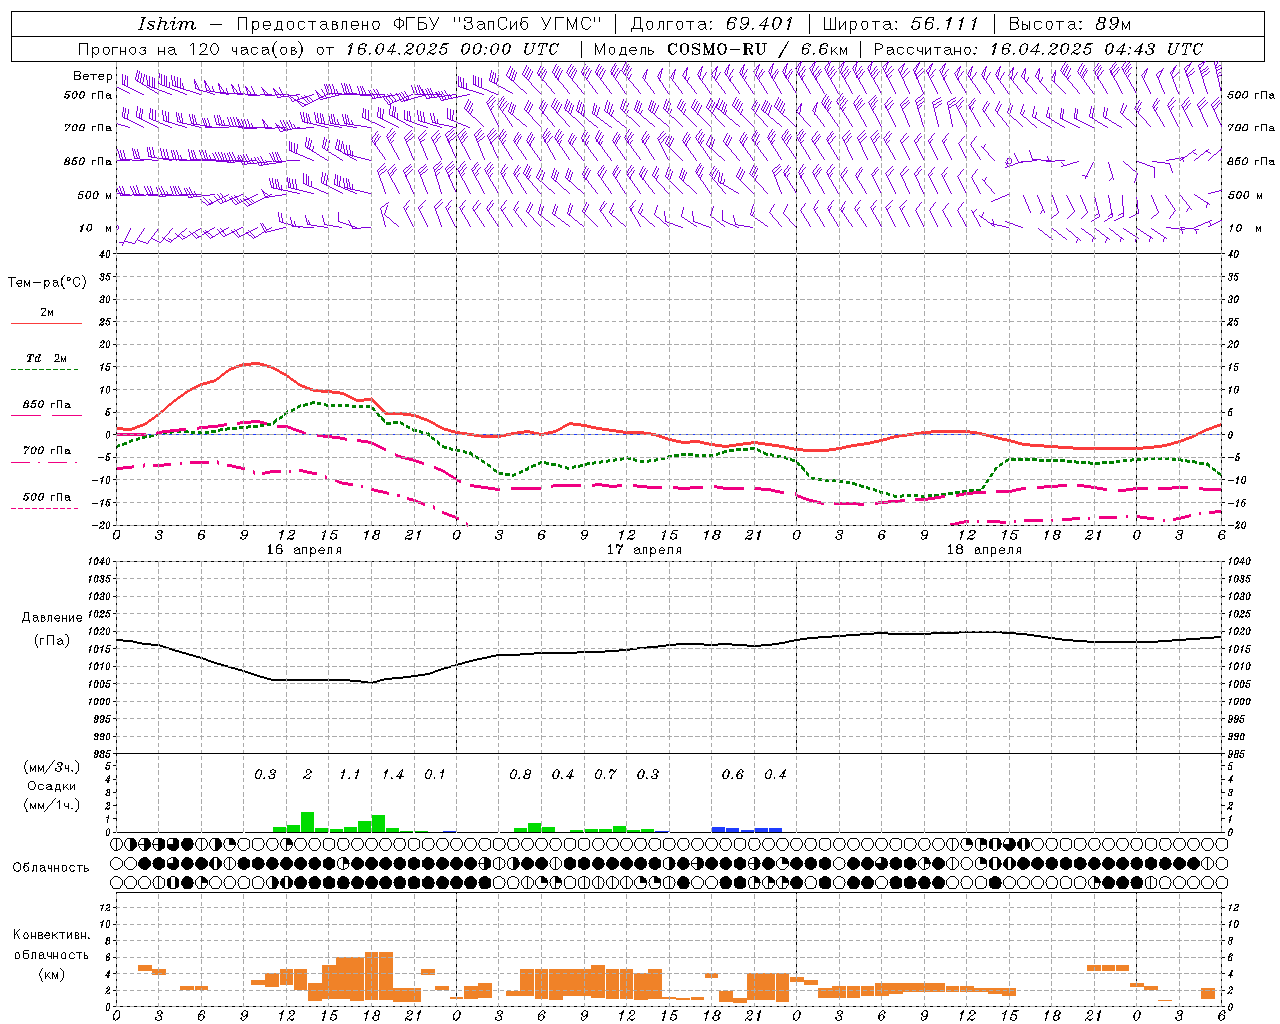
Task: Click the precipitation amount "0.6" above blue bars
Action: [733, 775]
